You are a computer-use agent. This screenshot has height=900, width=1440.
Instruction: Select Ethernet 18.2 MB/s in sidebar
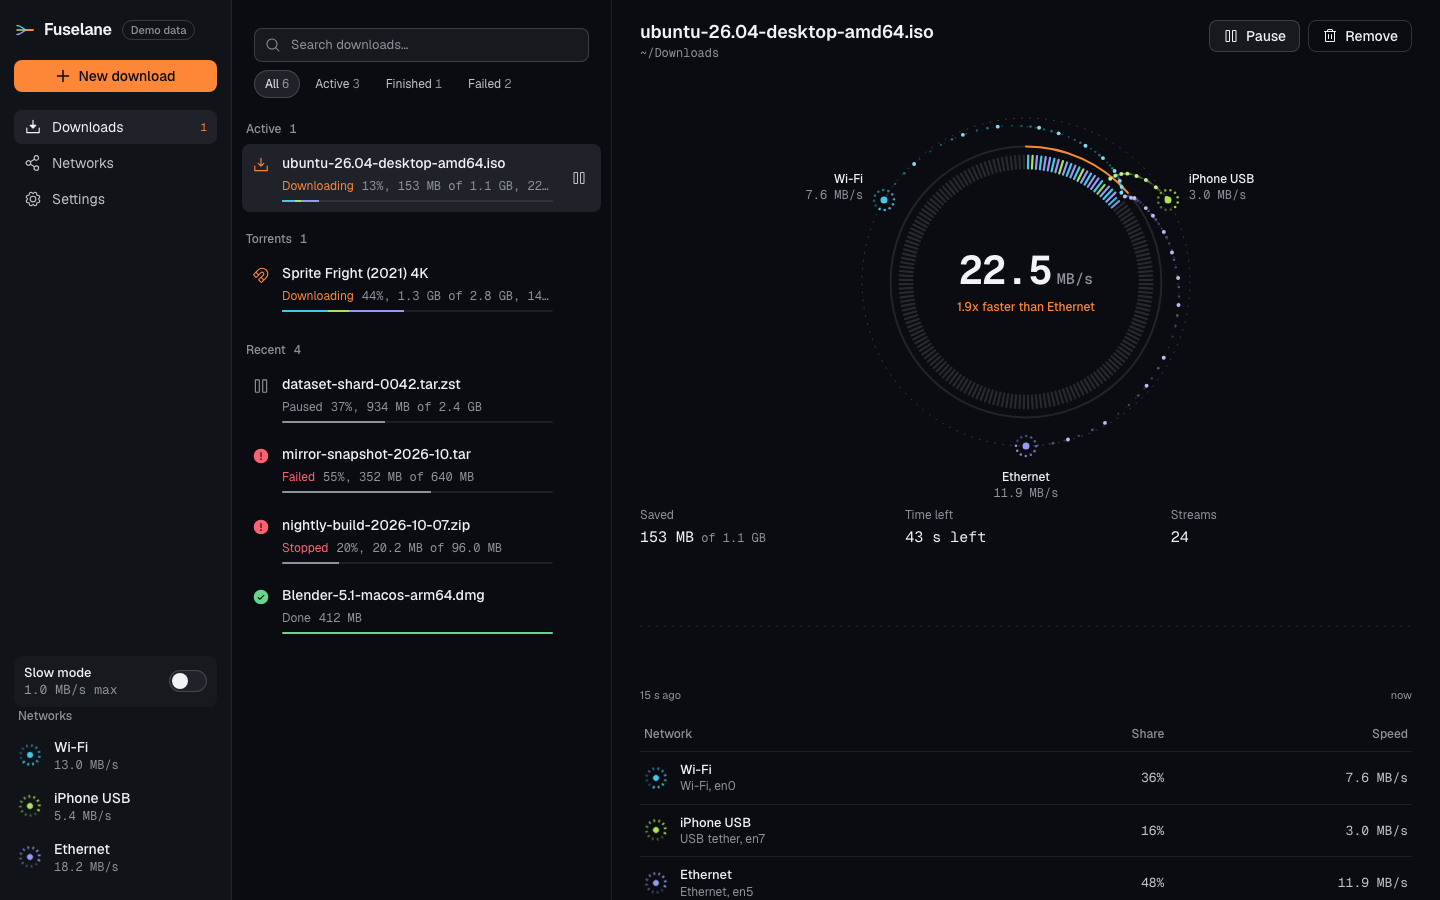coord(115,857)
